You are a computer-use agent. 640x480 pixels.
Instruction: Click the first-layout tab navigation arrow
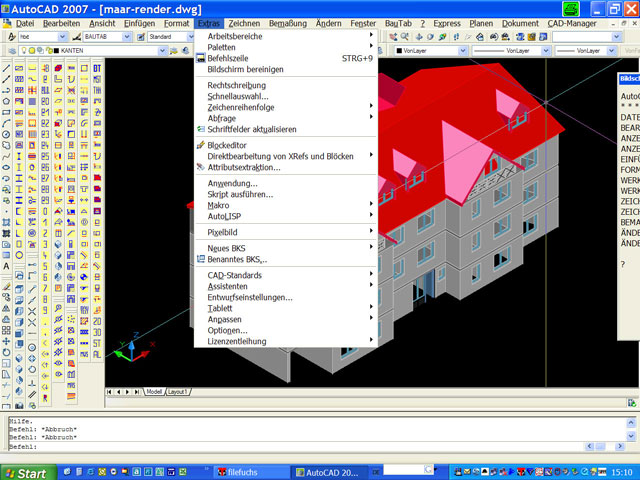click(109, 392)
